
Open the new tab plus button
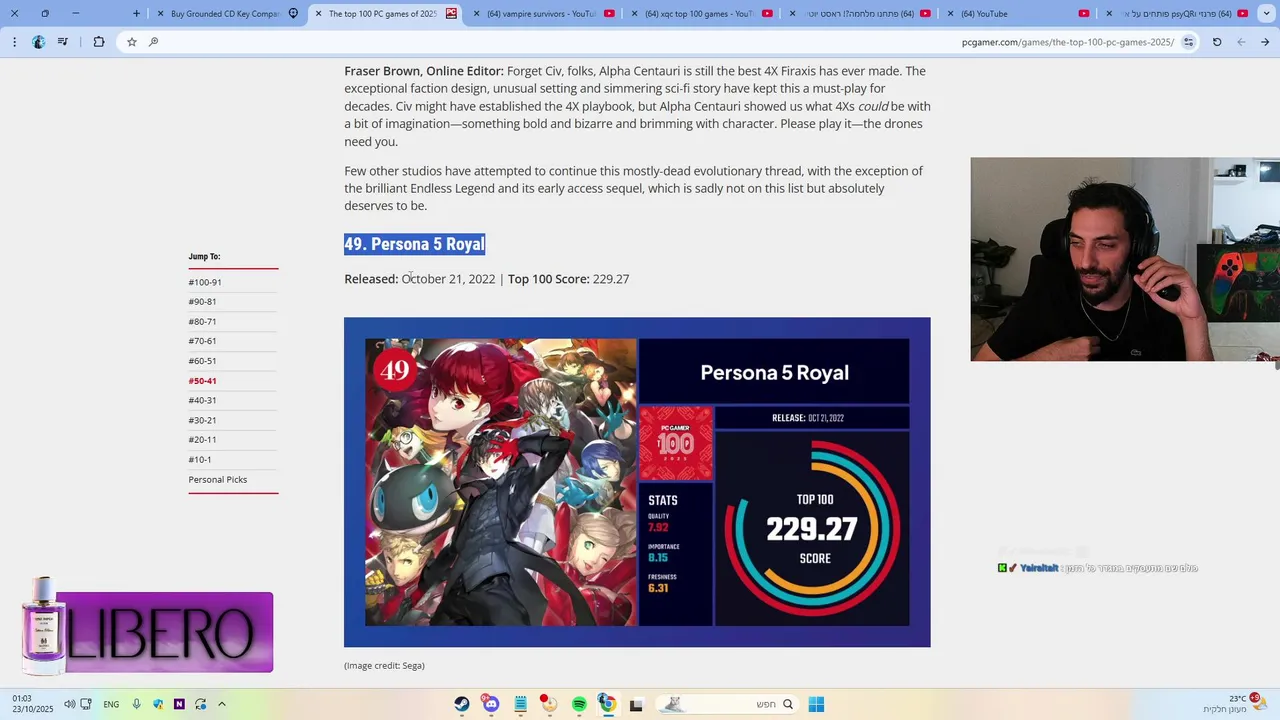(x=136, y=14)
